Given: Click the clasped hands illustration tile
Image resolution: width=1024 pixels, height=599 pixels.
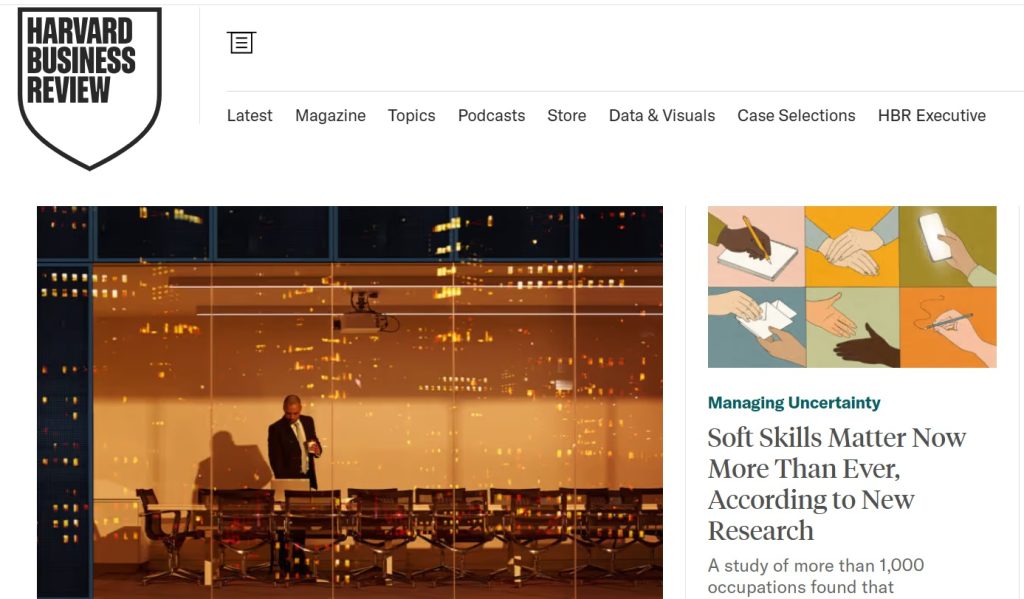Looking at the screenshot, I should coord(852,246).
